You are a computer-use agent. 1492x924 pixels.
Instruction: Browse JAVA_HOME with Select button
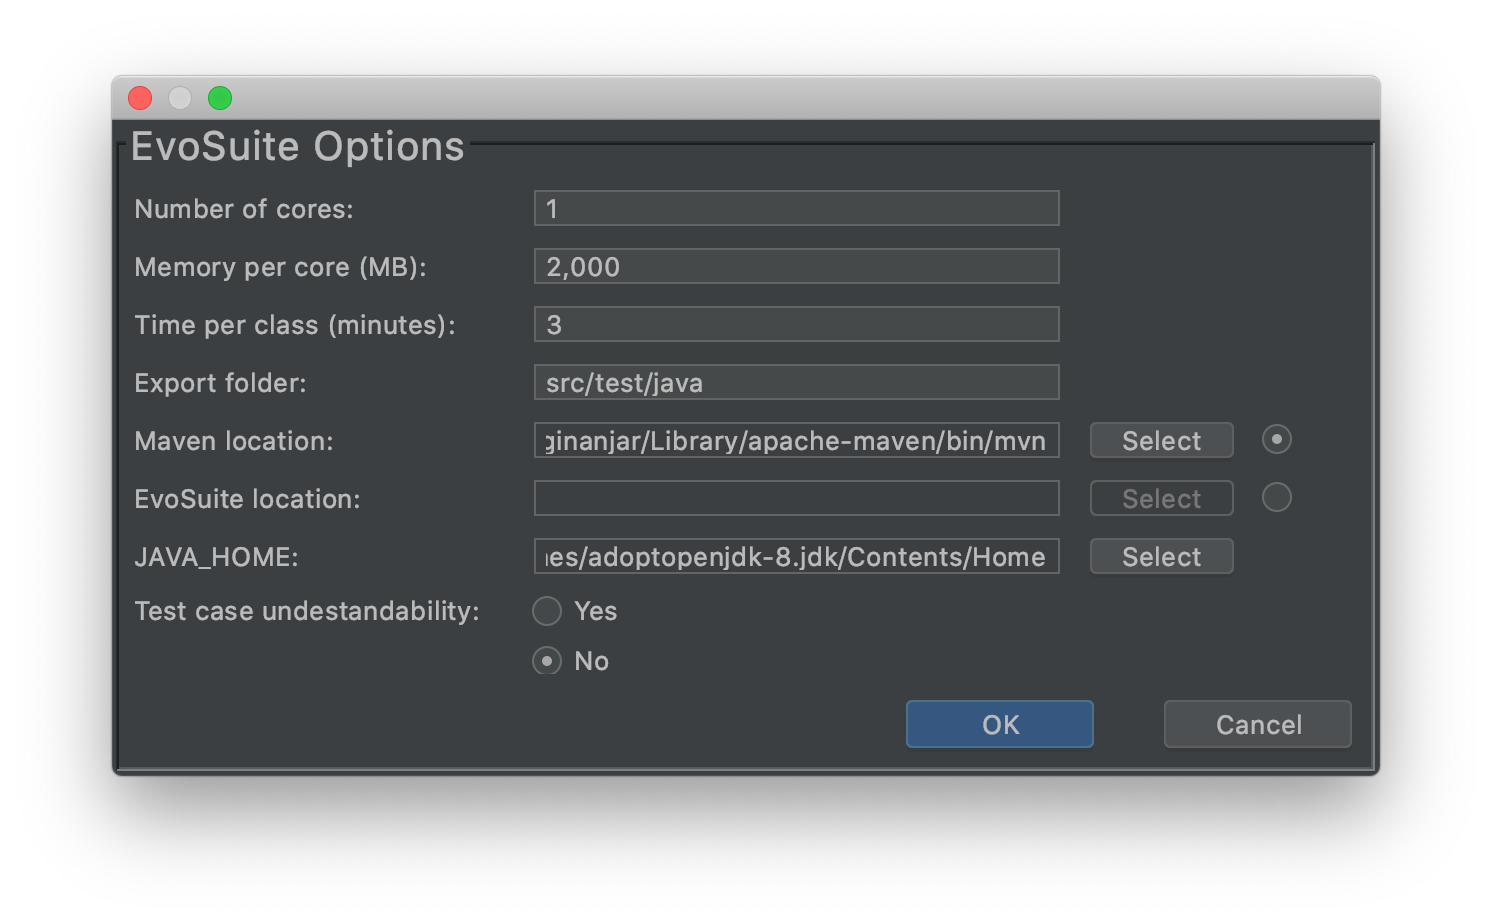click(x=1161, y=556)
